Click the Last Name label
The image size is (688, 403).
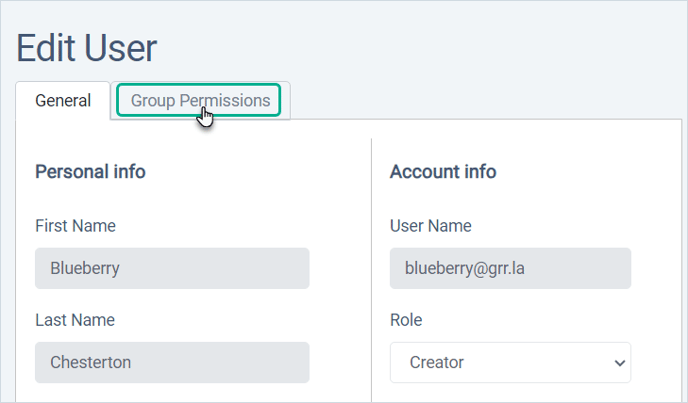pyautogui.click(x=75, y=320)
